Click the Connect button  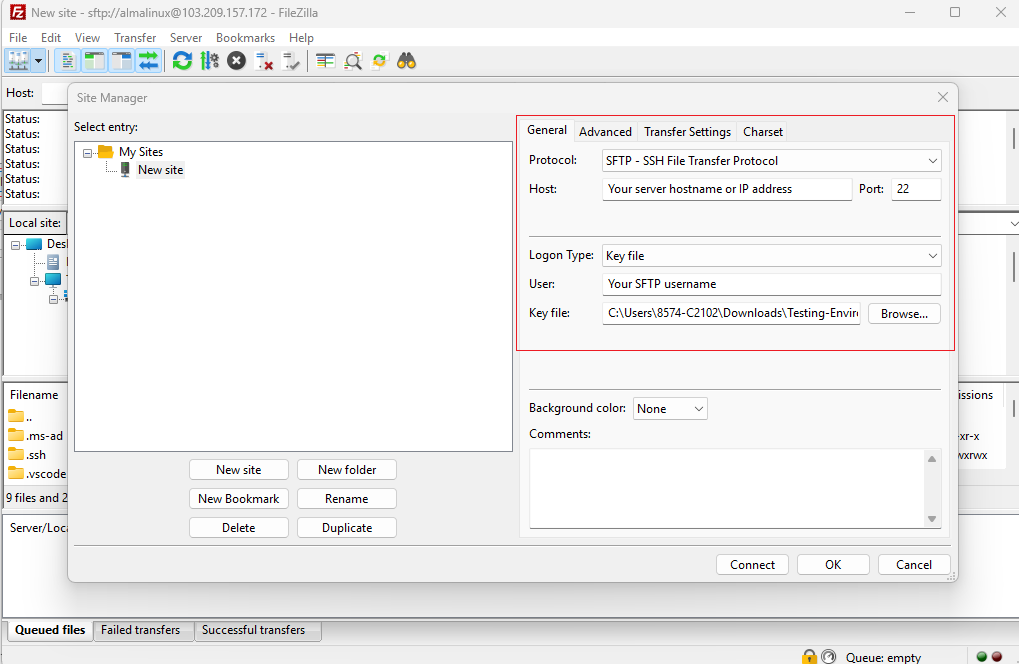click(753, 565)
